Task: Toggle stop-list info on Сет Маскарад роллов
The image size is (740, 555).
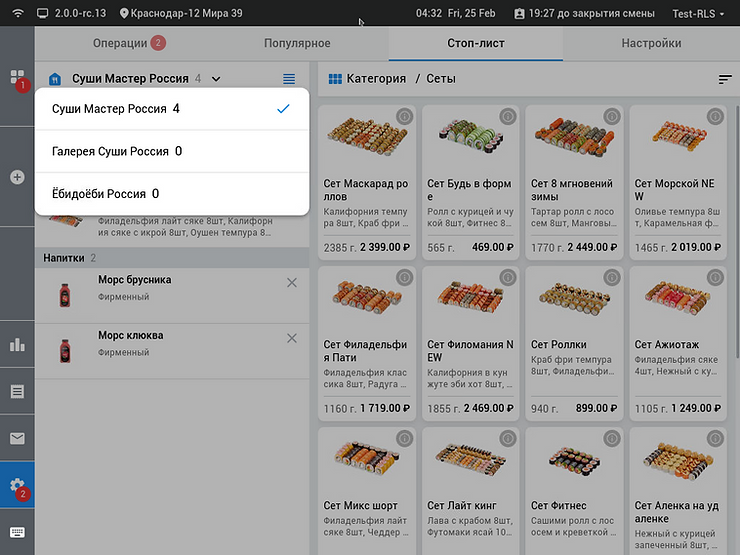Action: pyautogui.click(x=403, y=117)
